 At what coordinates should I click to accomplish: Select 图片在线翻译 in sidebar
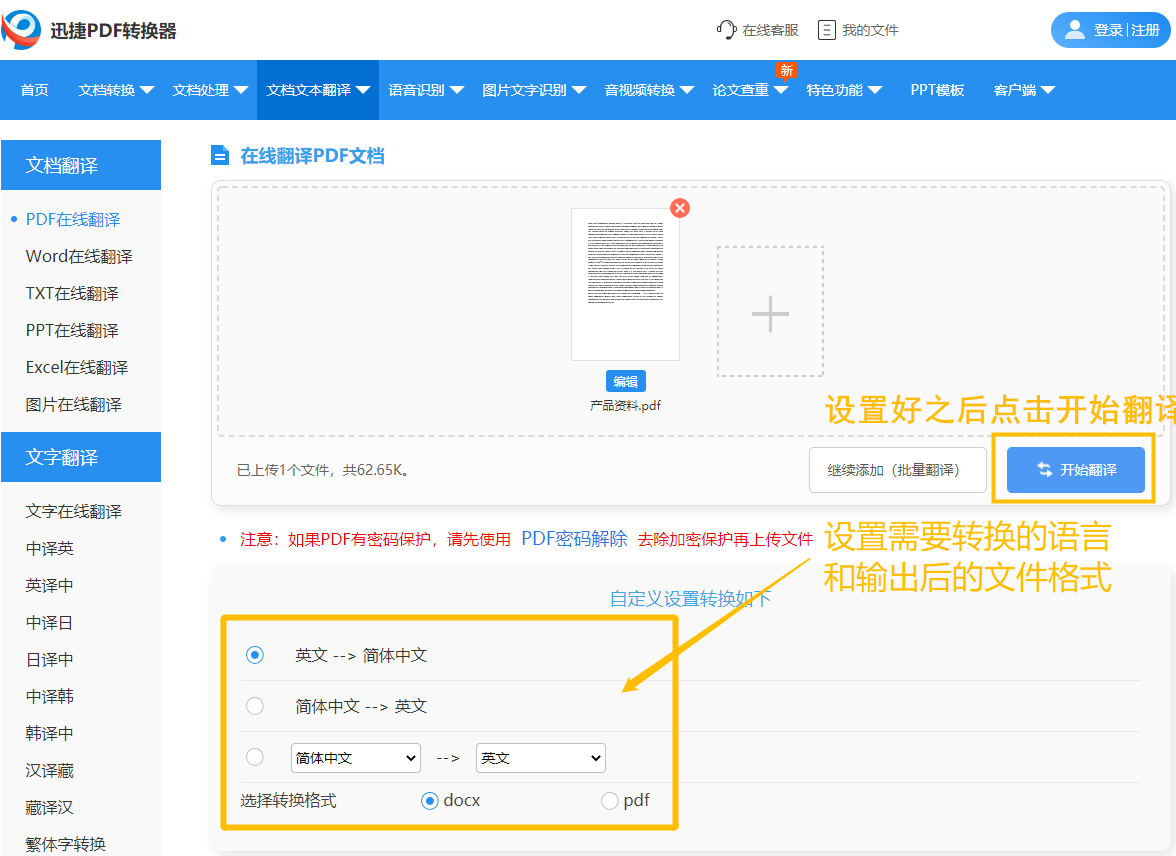pyautogui.click(x=74, y=404)
